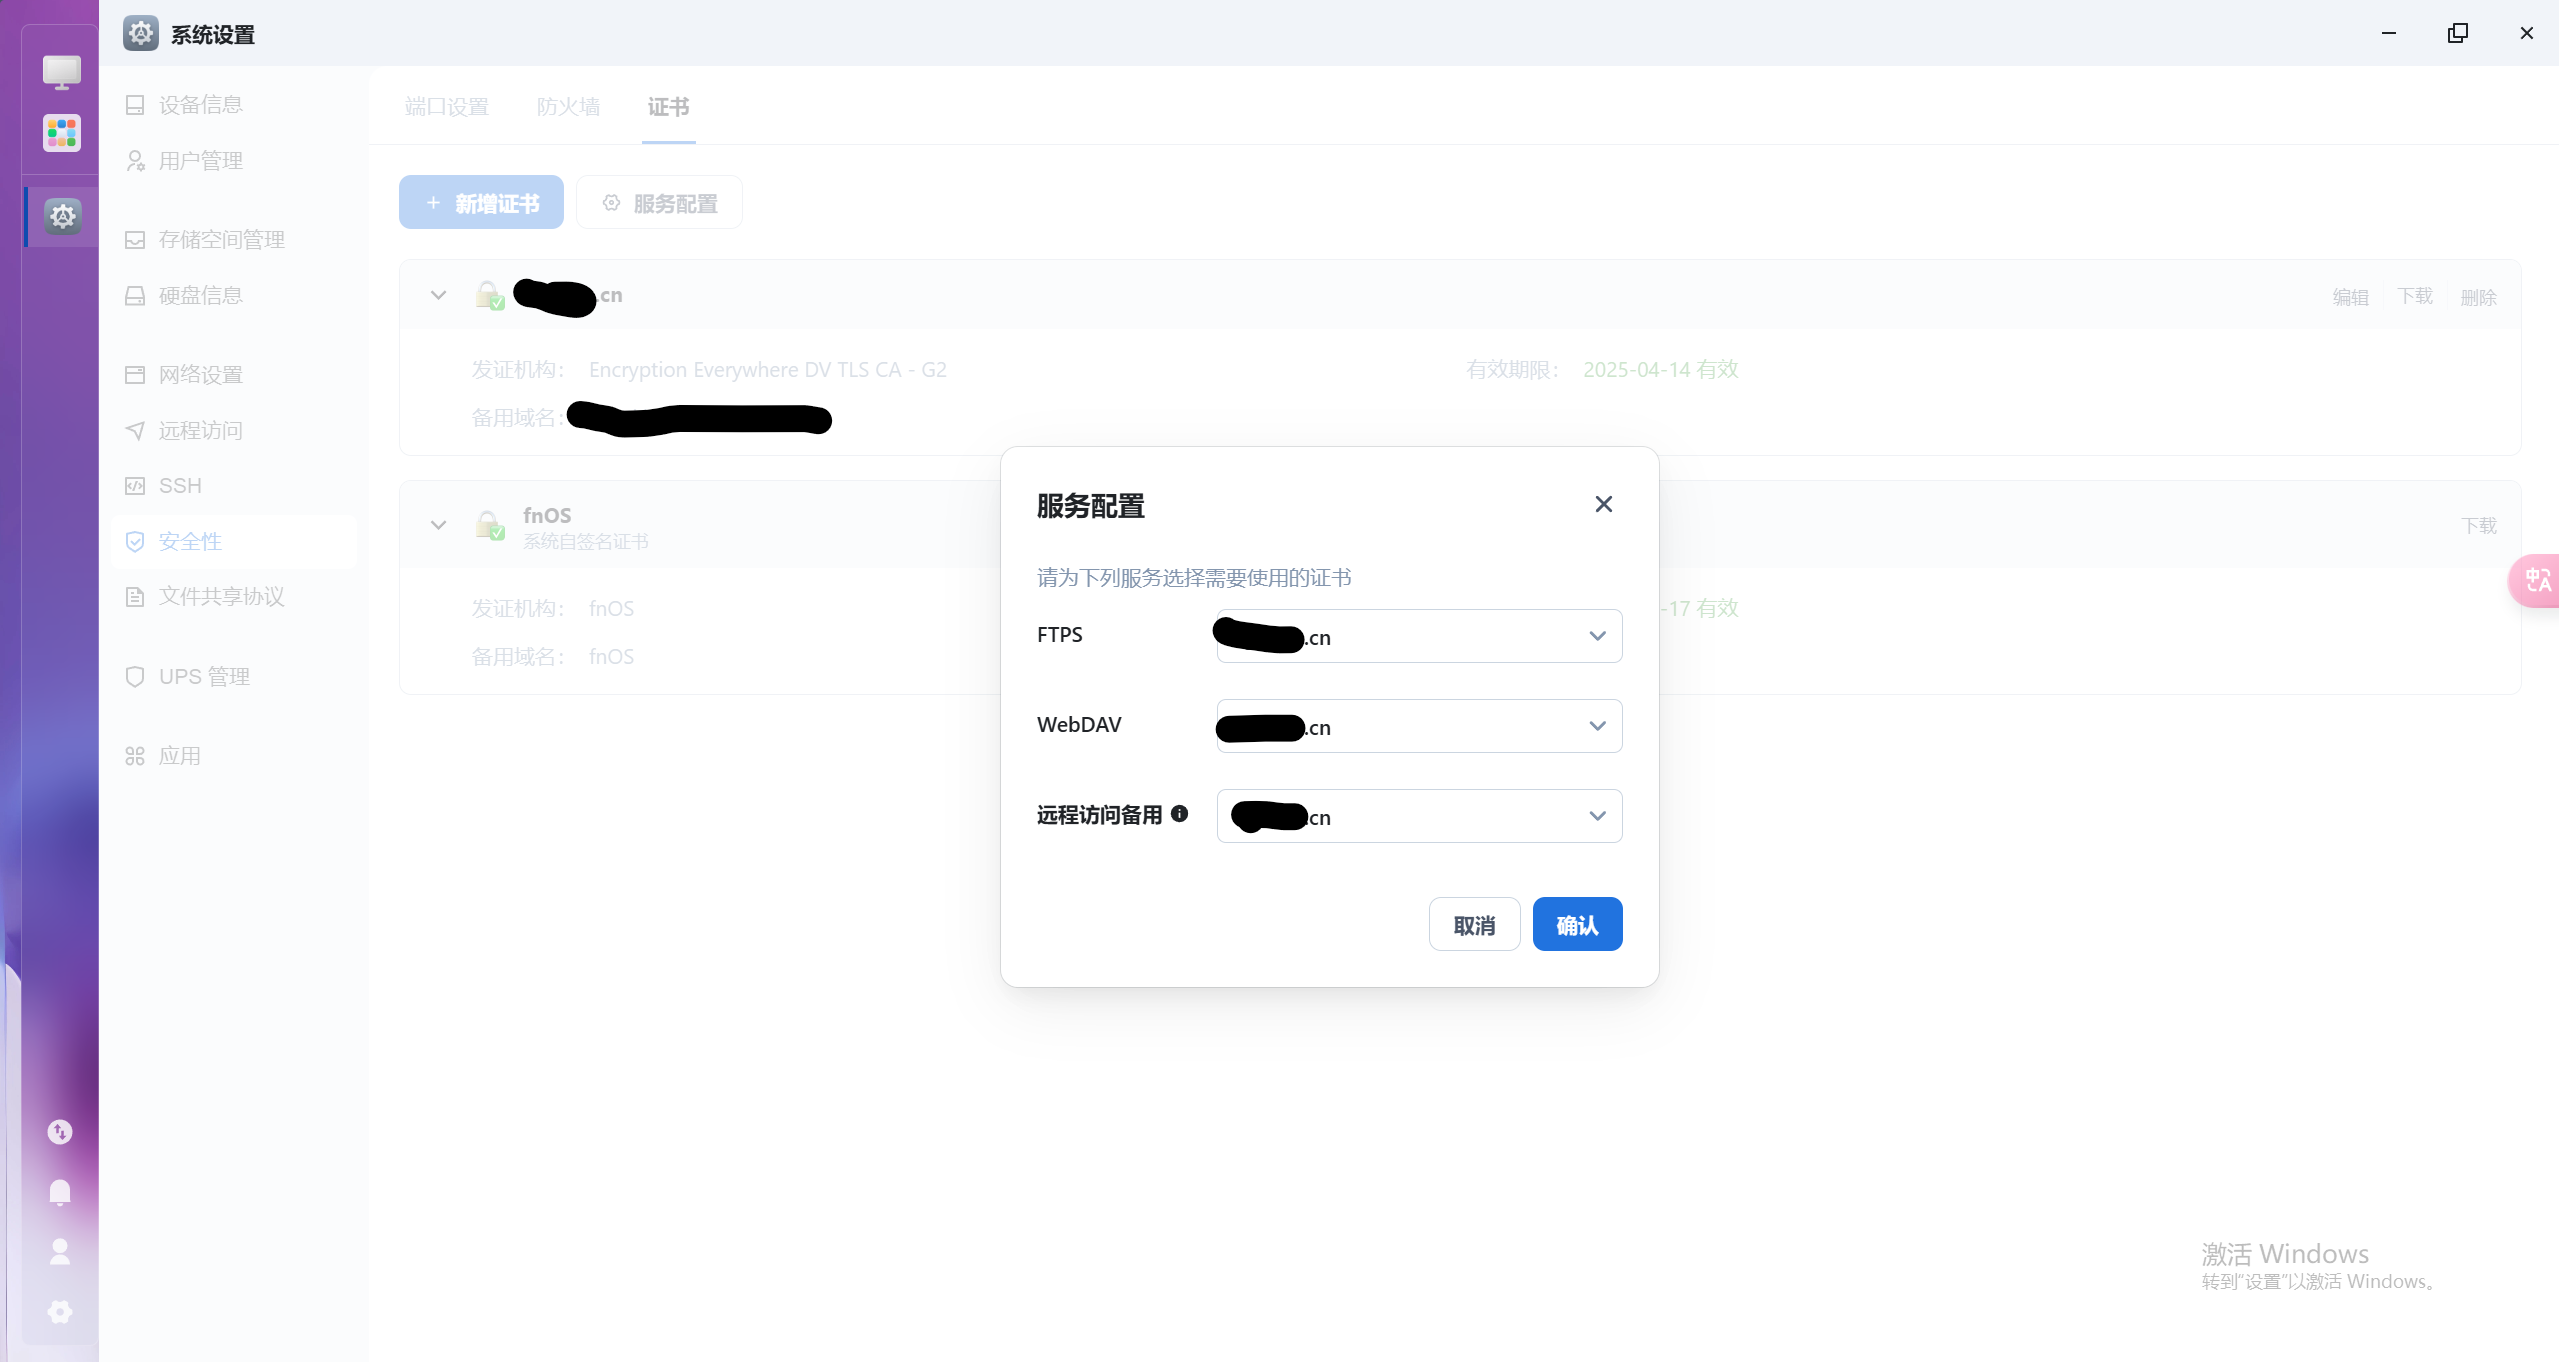Open SSH in the settings sidebar
This screenshot has height=1362, width=2559.
coord(180,486)
